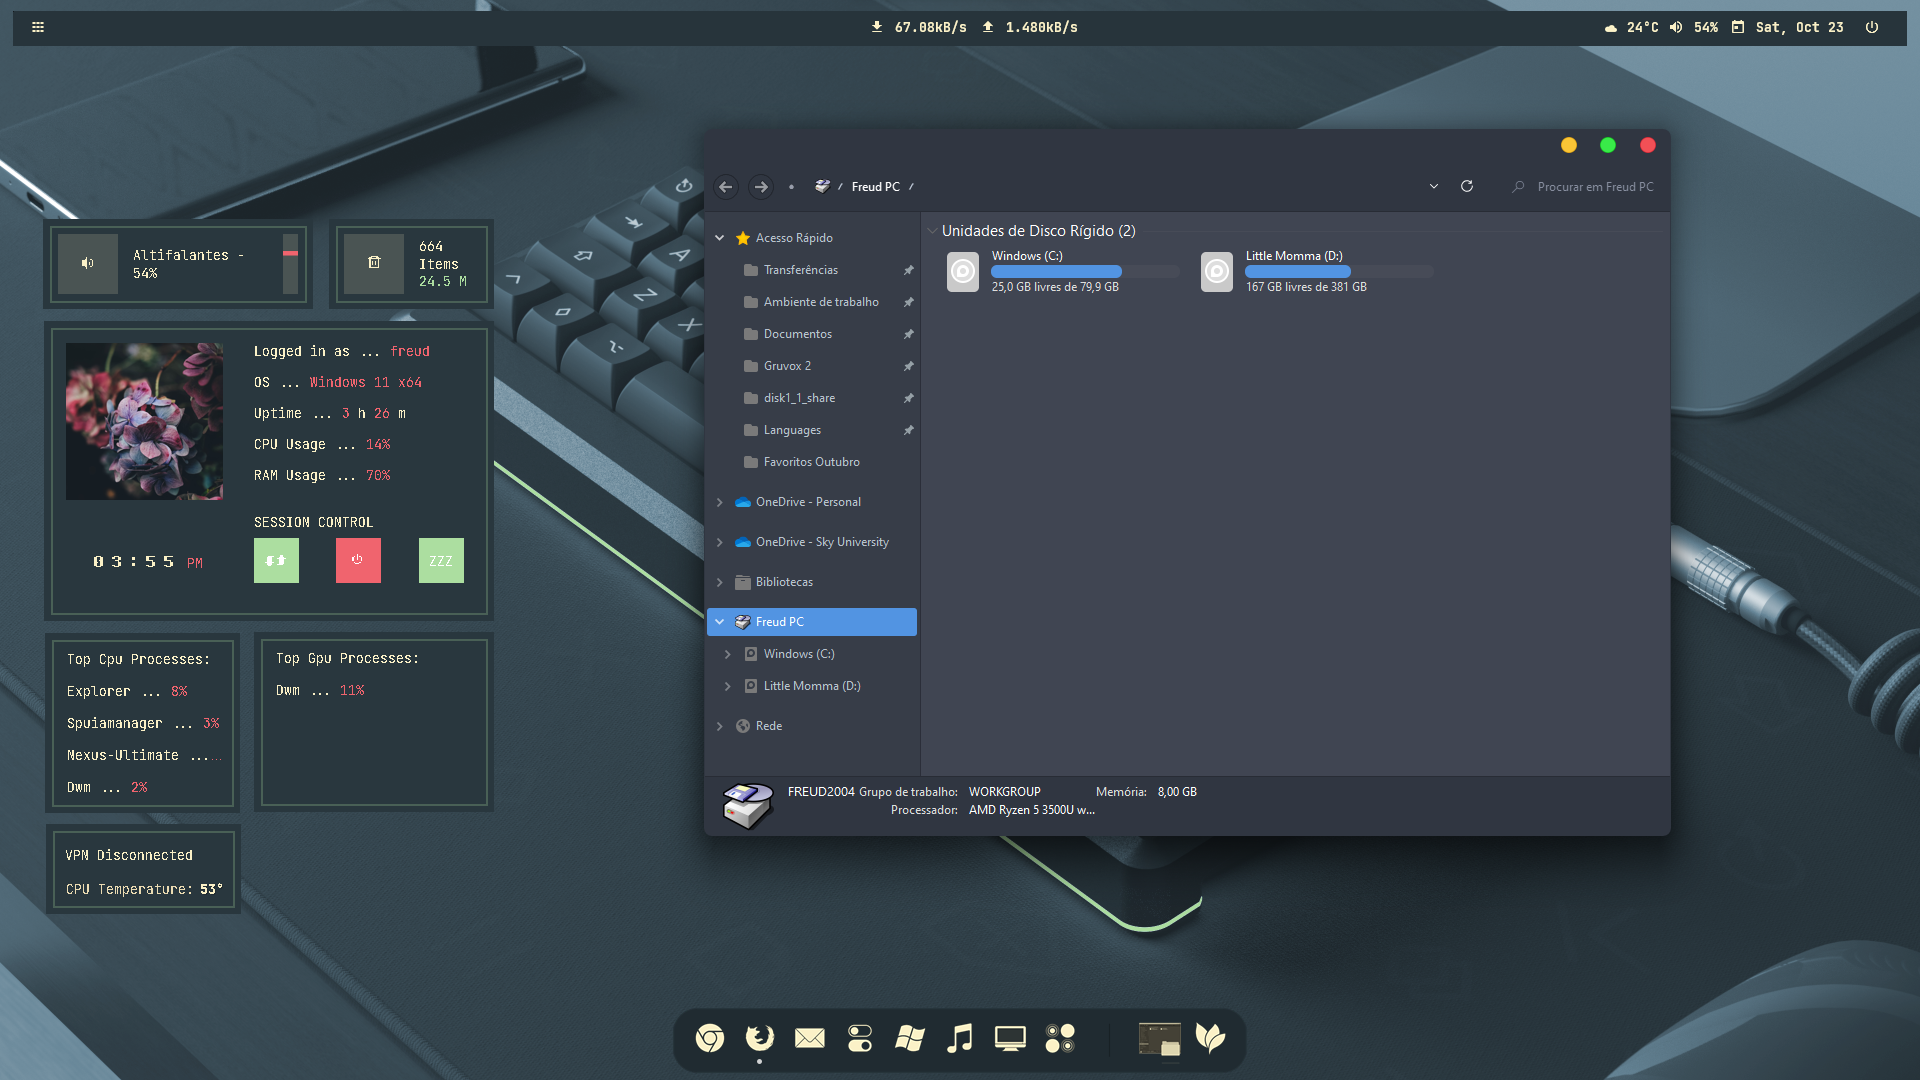Screen dimensions: 1920x1080
Task: Go back with the Explorer back arrow
Action: (x=726, y=187)
